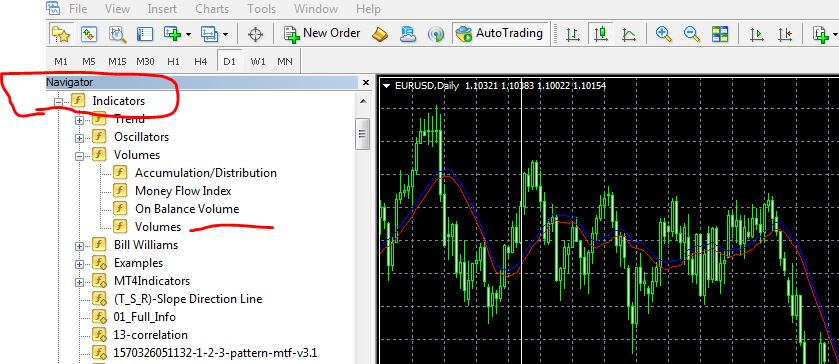This screenshot has height=364, width=839.
Task: Collapse the Volumes folder
Action: click(80, 156)
